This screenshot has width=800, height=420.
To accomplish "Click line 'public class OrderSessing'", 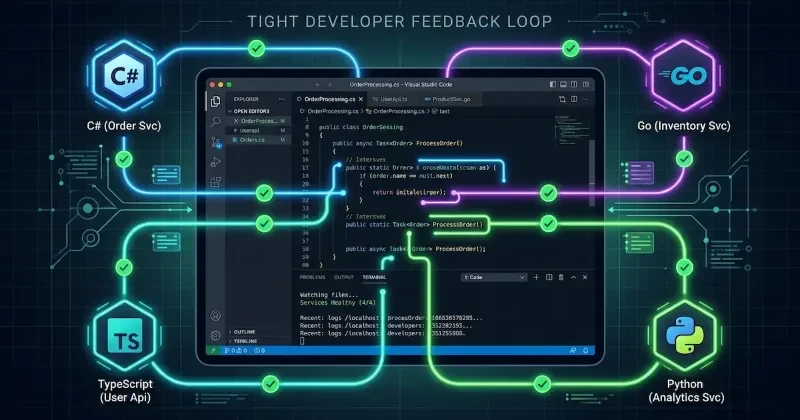I will point(361,127).
